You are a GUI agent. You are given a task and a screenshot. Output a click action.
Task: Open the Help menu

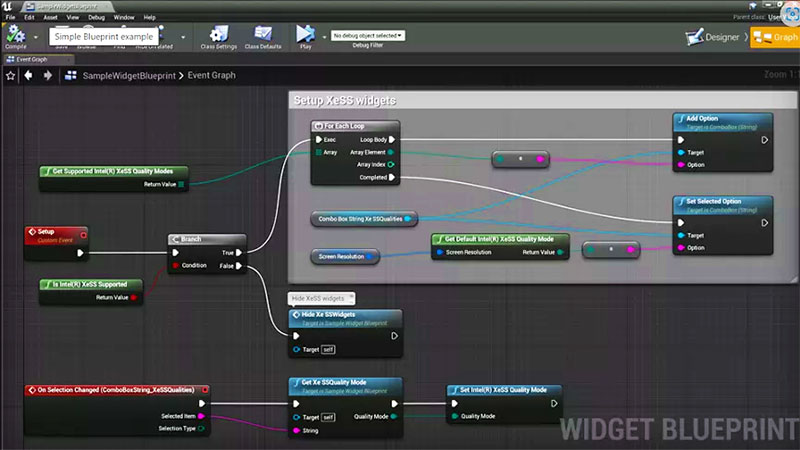[x=149, y=17]
